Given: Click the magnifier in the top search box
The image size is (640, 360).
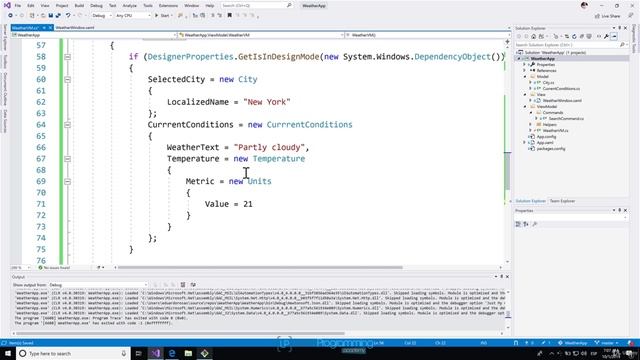Looking at the screenshot, I should point(289,5).
